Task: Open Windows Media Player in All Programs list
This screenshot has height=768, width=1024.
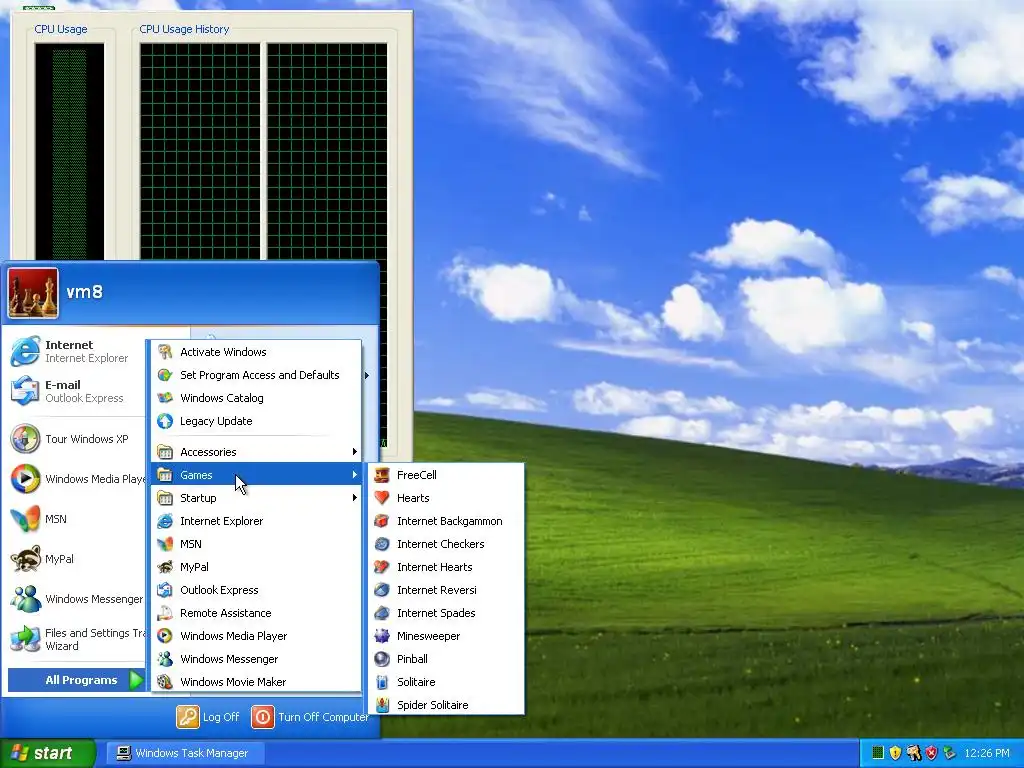Action: click(x=256, y=635)
